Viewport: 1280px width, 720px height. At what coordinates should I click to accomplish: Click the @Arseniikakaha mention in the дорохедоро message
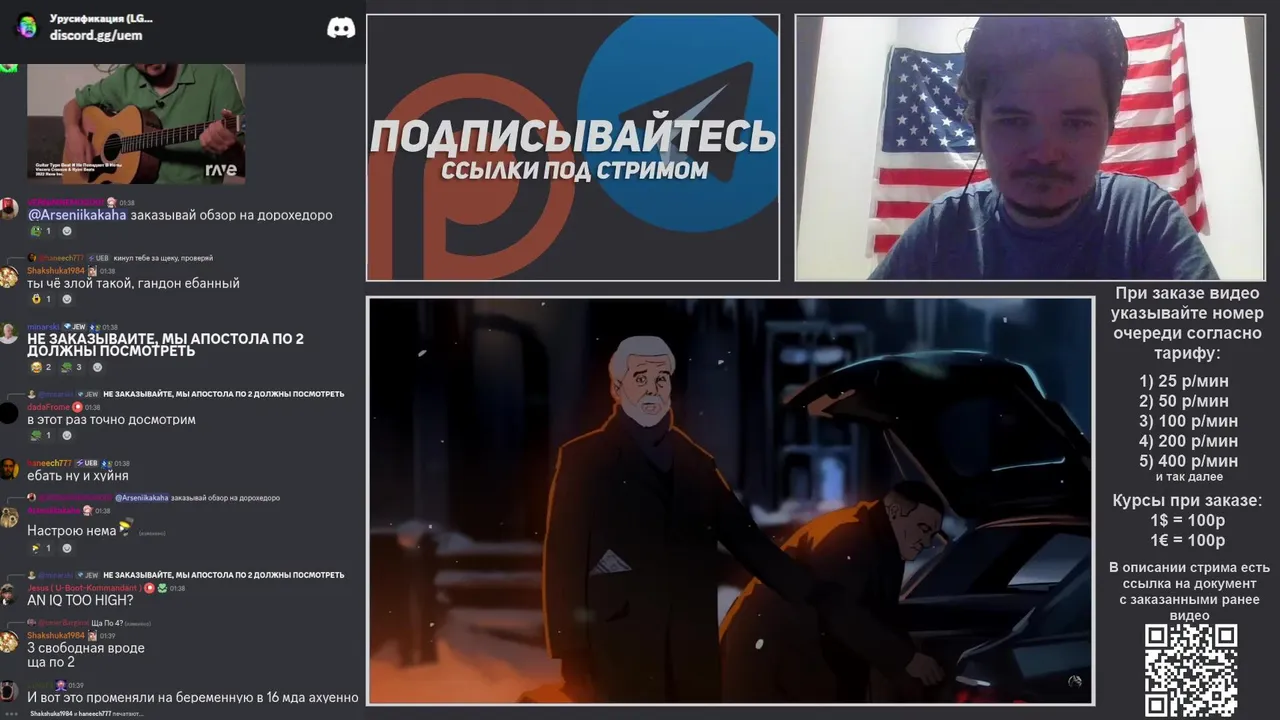coord(77,215)
